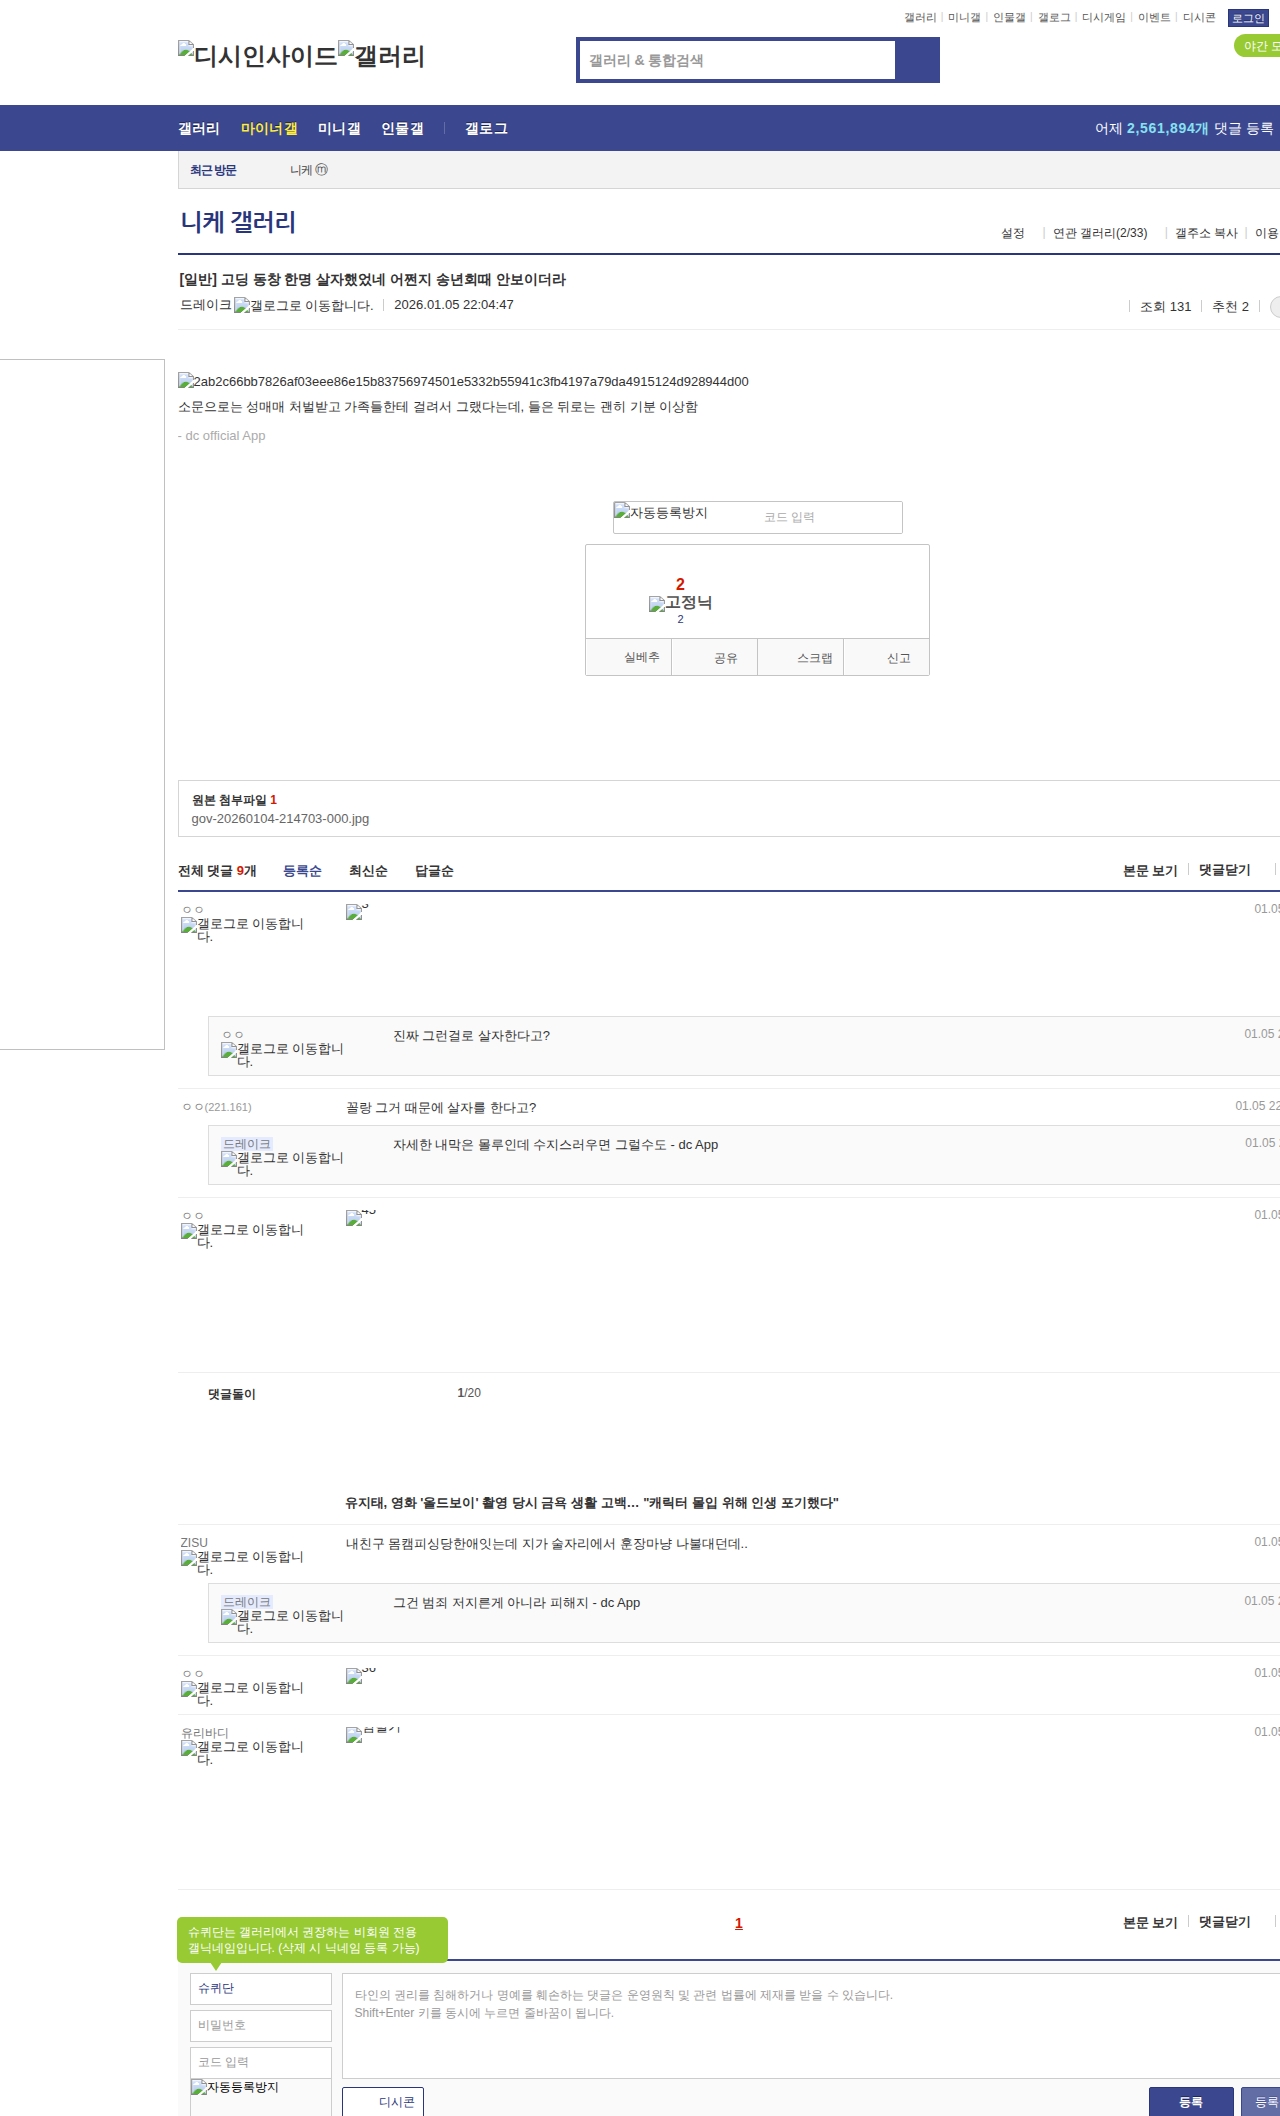Toggle 야간 모드 night mode
This screenshot has width=1280, height=2116.
point(1258,46)
